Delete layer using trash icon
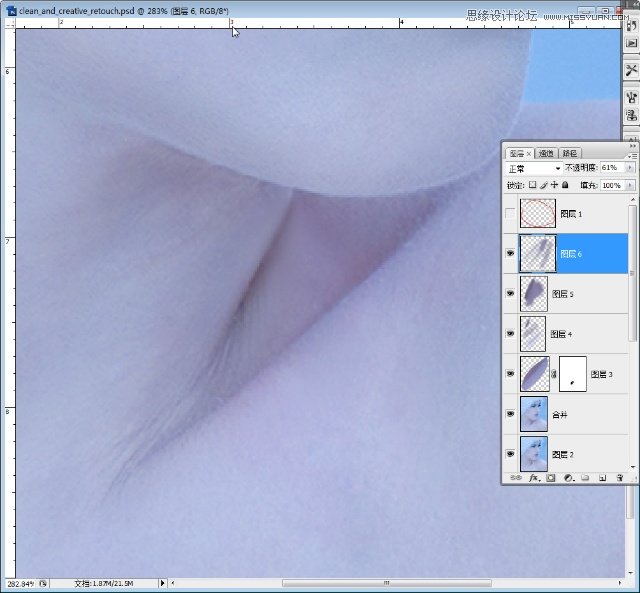 (620, 478)
